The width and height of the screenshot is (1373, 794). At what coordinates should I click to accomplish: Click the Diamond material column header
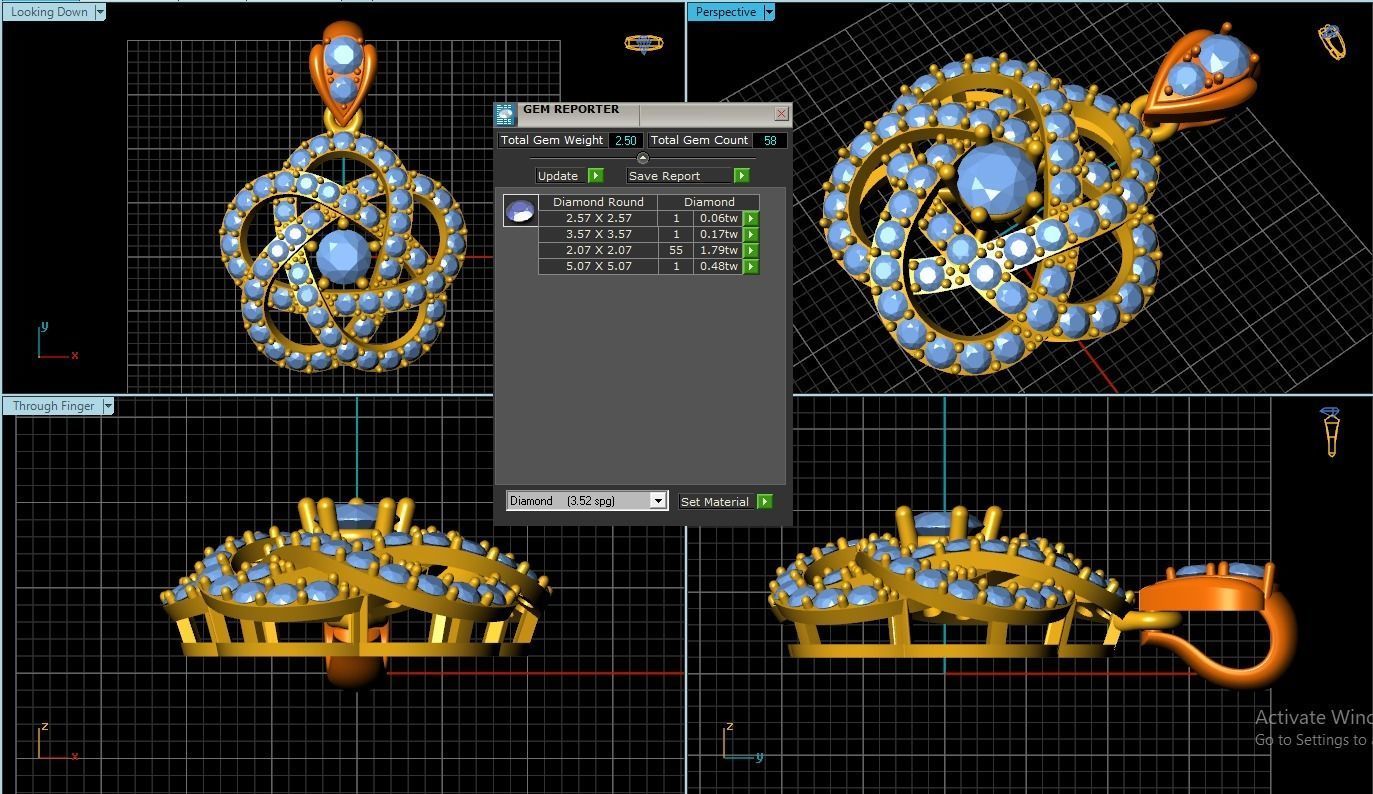coord(709,202)
